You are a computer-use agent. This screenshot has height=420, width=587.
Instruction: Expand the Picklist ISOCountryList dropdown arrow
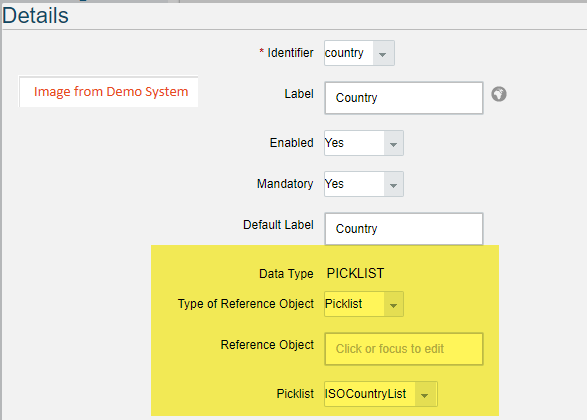pyautogui.click(x=425, y=394)
